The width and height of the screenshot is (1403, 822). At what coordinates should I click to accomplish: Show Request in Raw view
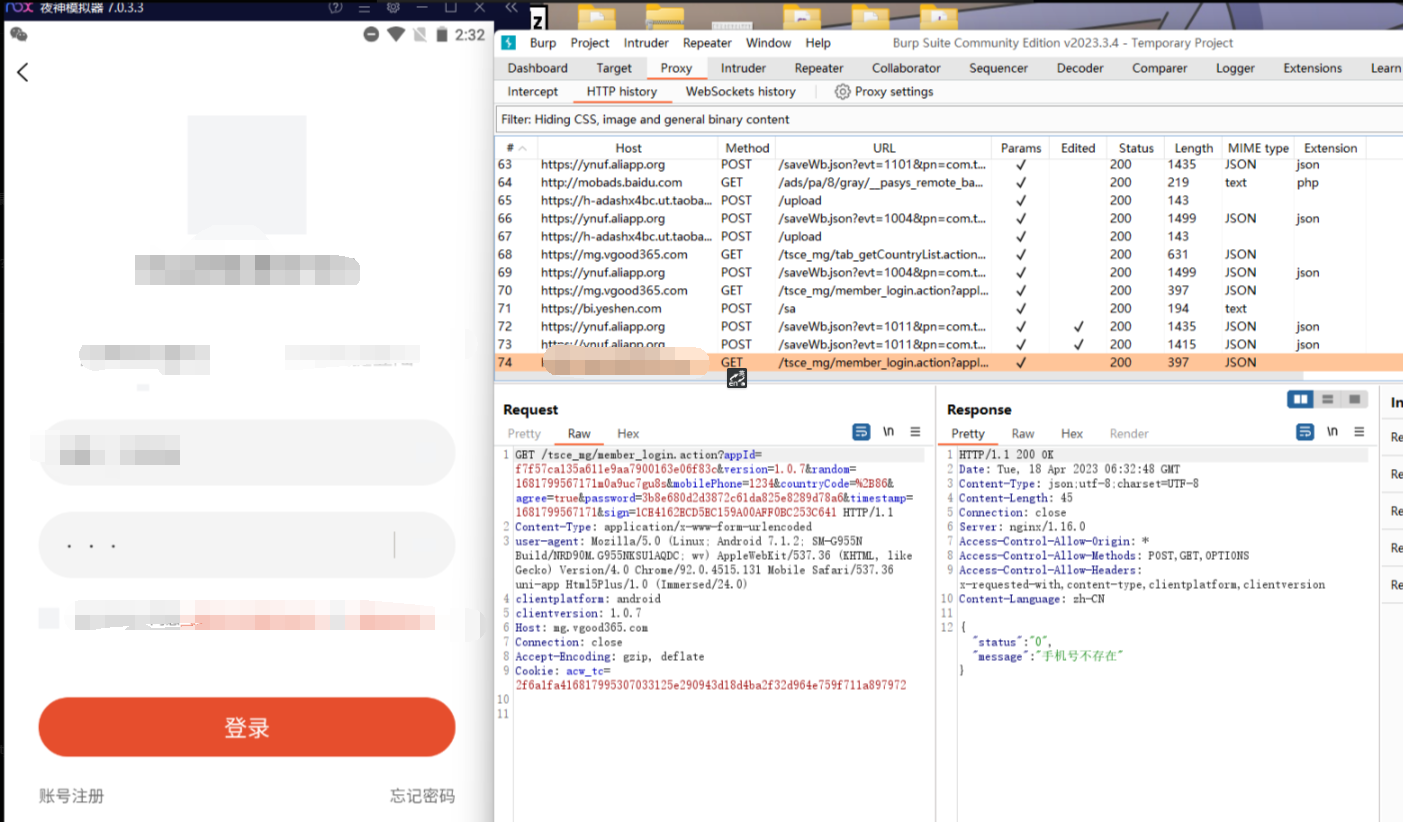(x=579, y=433)
